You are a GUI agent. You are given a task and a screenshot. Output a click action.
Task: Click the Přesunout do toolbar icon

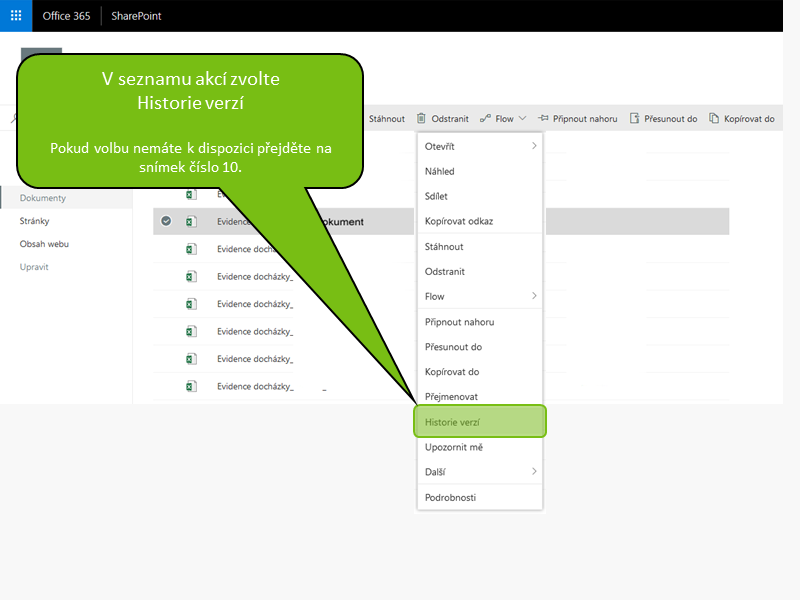coord(634,118)
